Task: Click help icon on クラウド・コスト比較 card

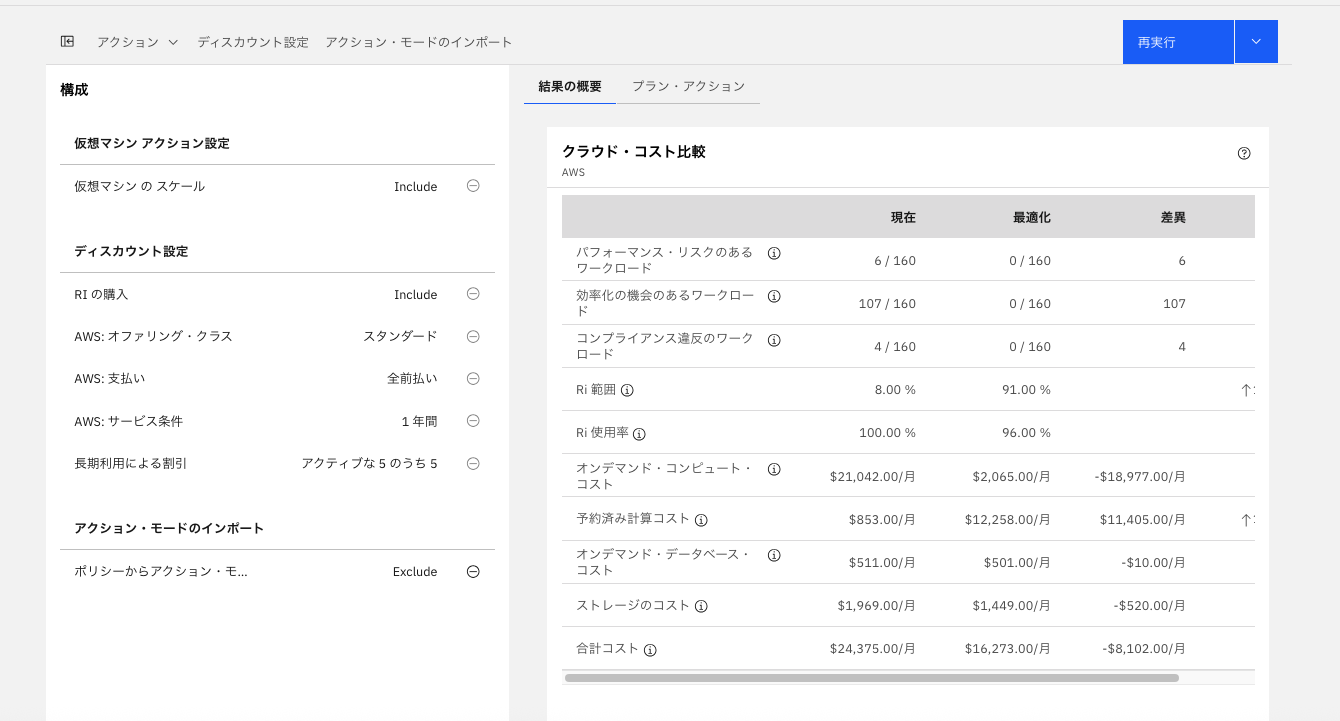Action: click(x=1244, y=153)
